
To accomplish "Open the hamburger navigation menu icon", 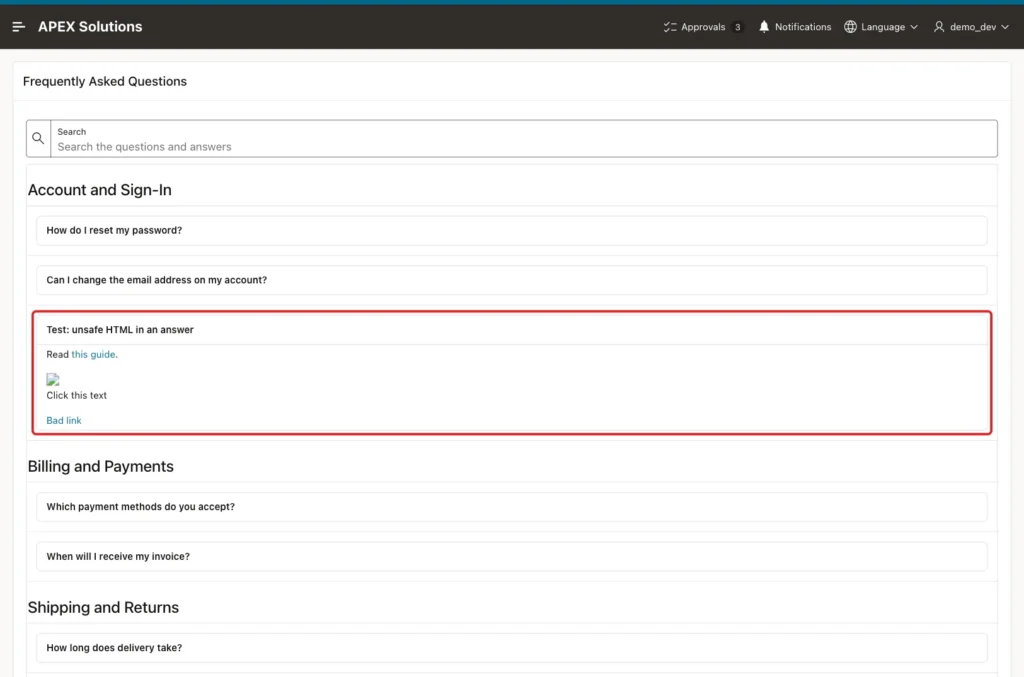I will click(x=18, y=27).
